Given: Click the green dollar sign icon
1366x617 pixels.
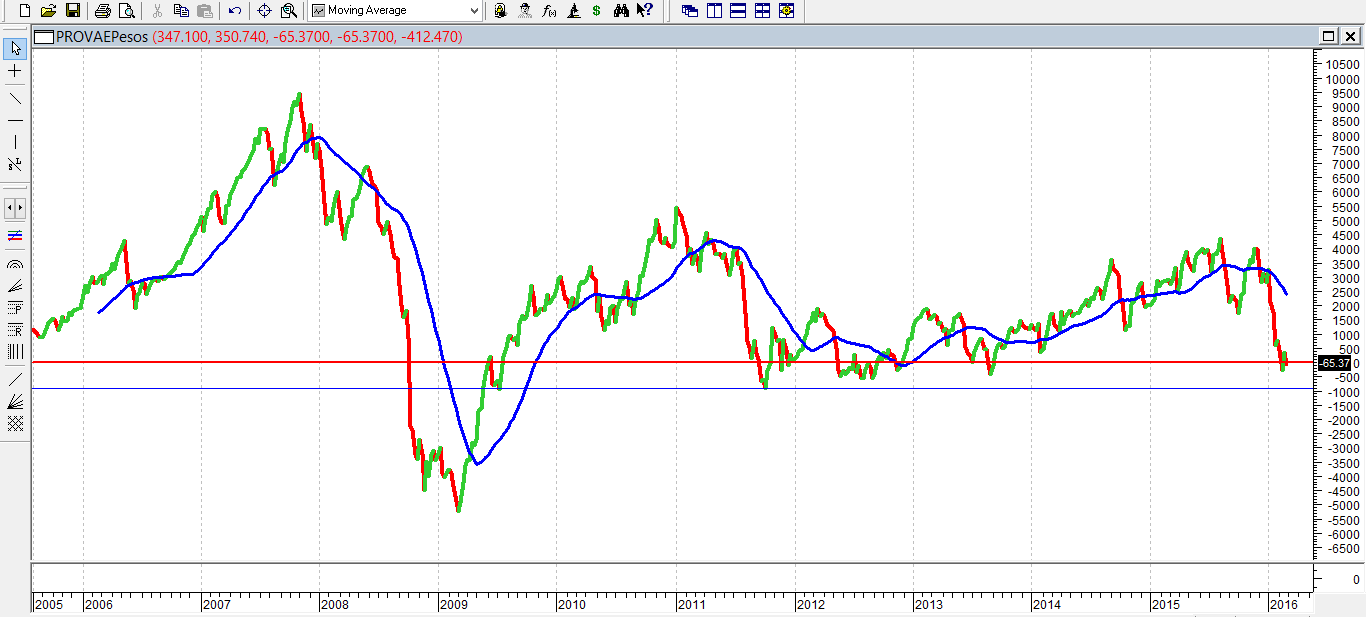Looking at the screenshot, I should pos(596,10).
